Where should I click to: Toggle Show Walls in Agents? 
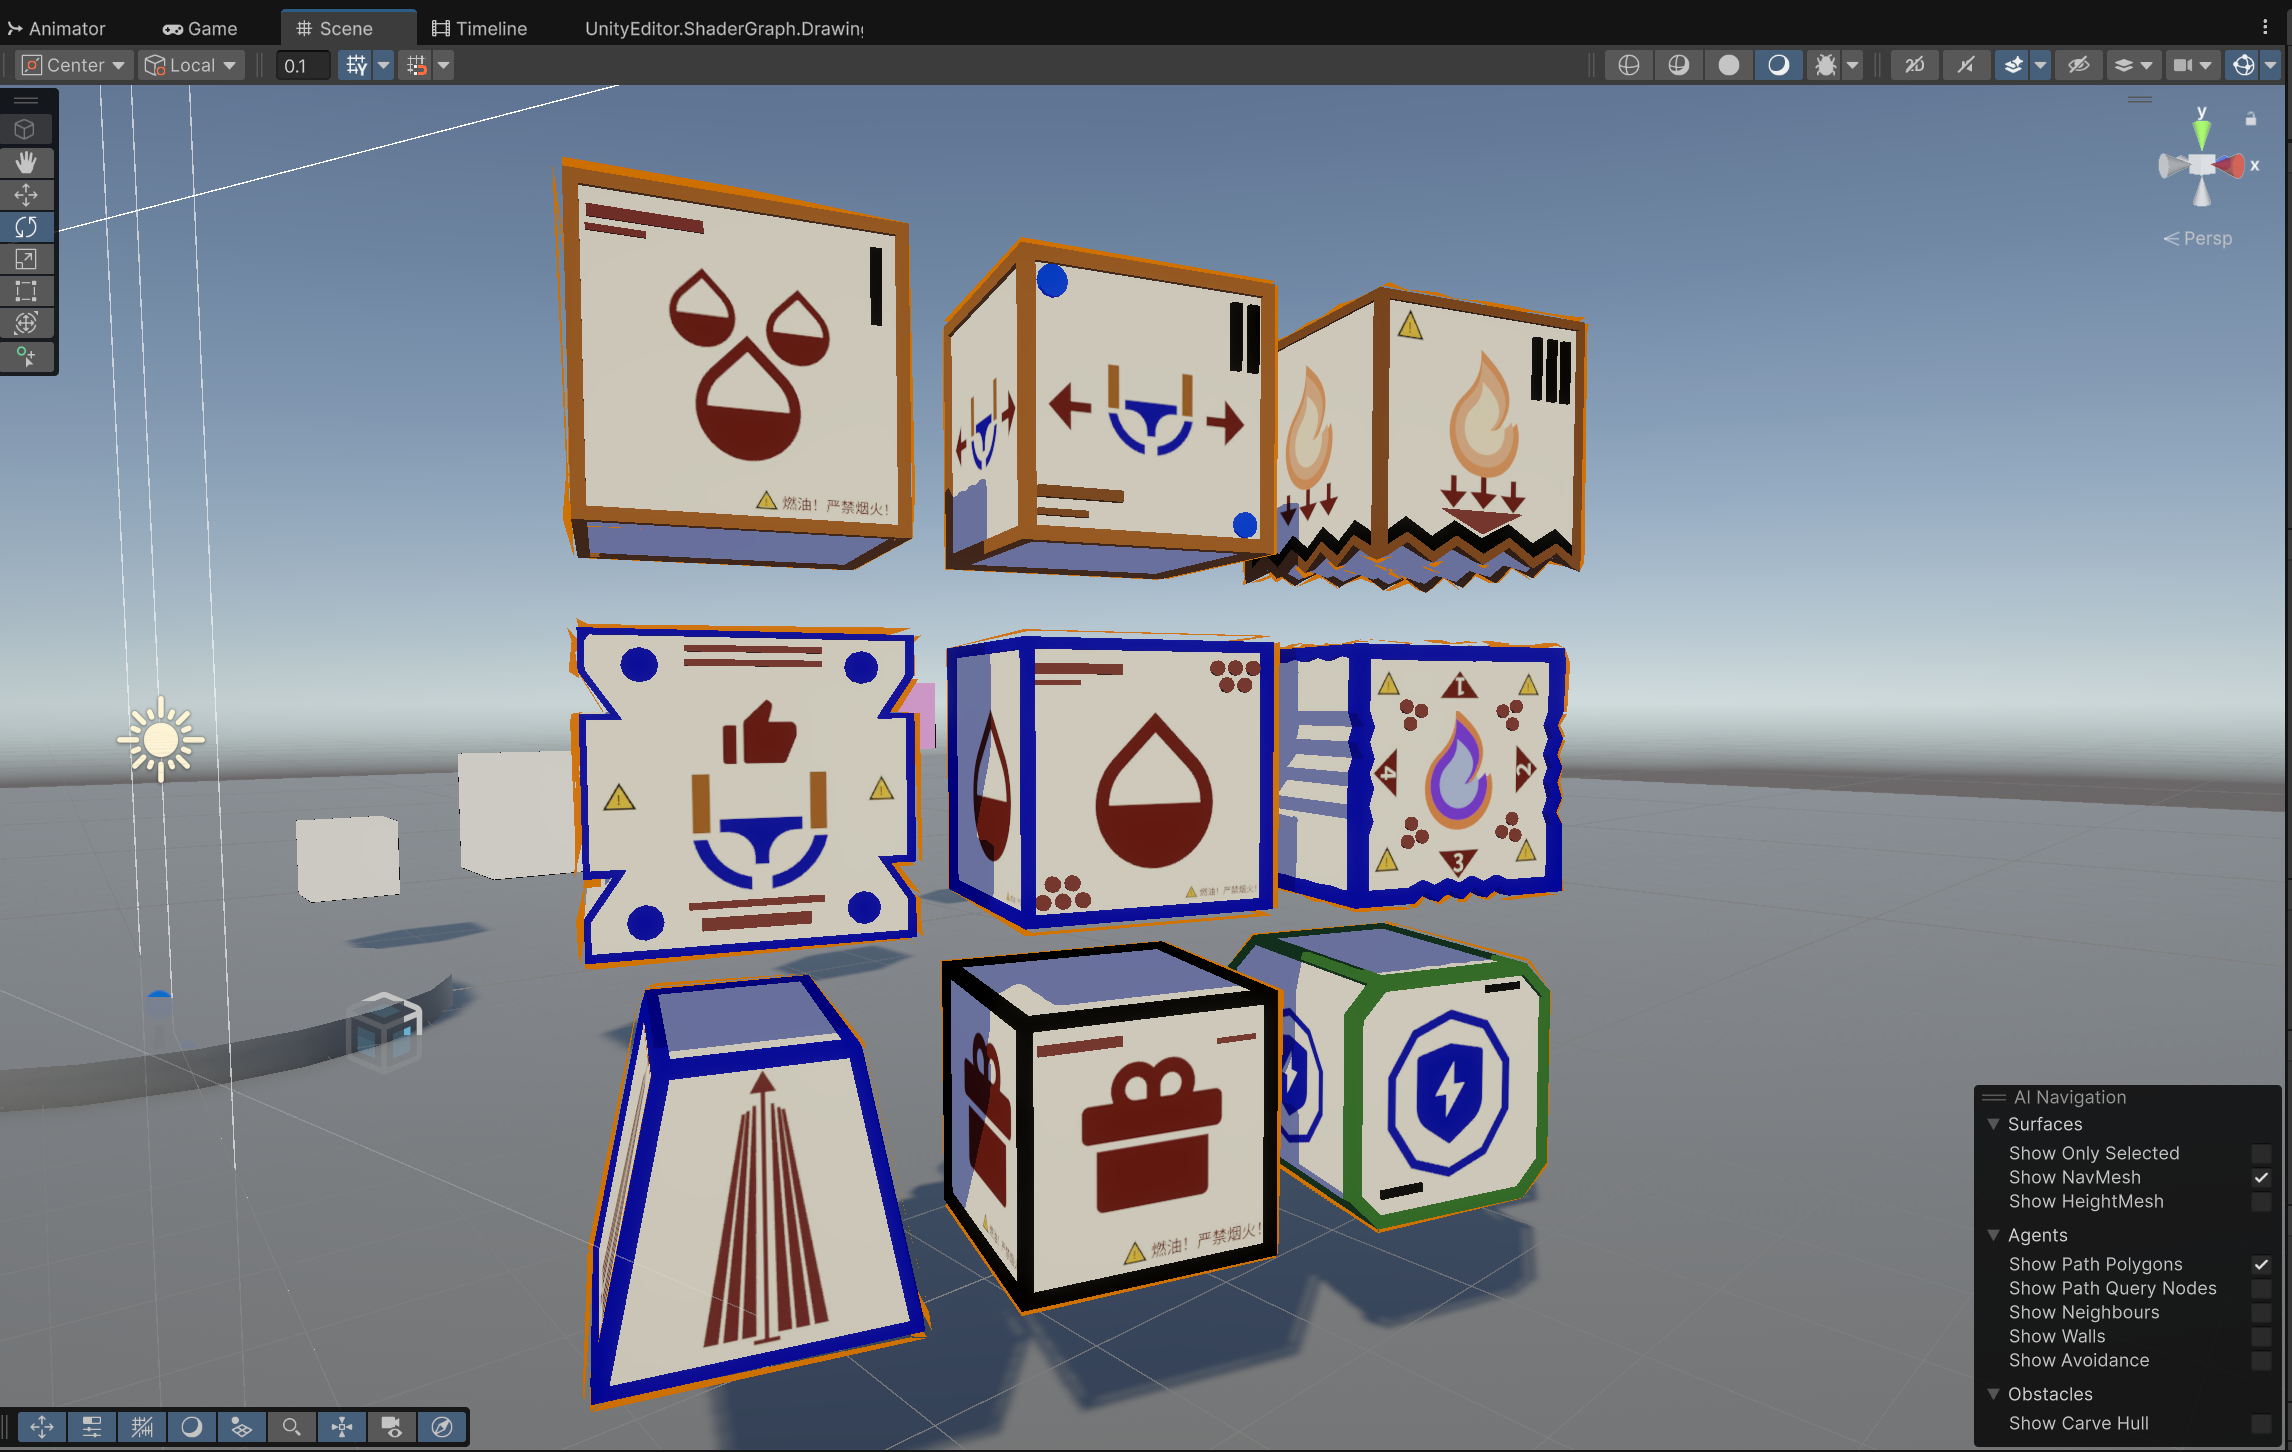pyautogui.click(x=2260, y=1336)
